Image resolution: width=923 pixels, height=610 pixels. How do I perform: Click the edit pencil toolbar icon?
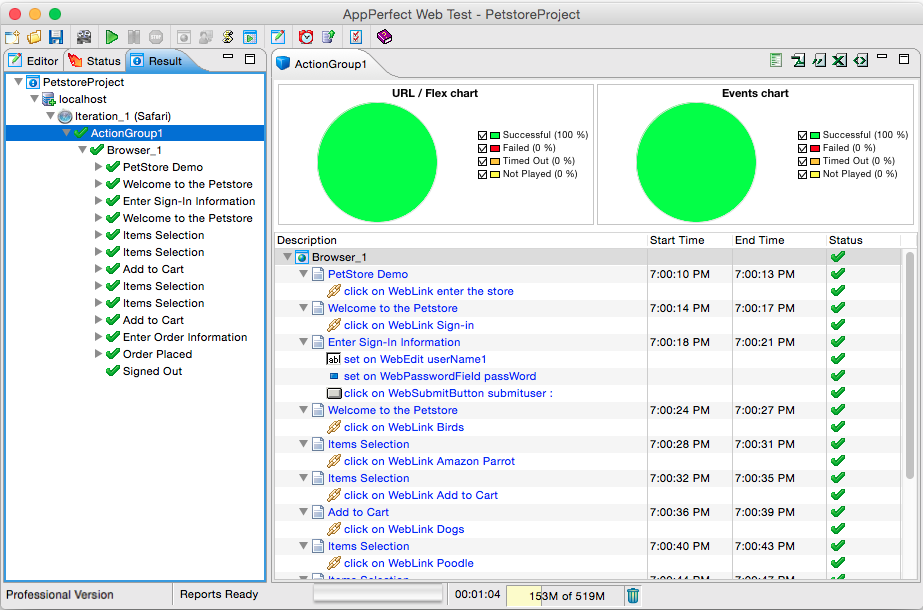[x=278, y=37]
